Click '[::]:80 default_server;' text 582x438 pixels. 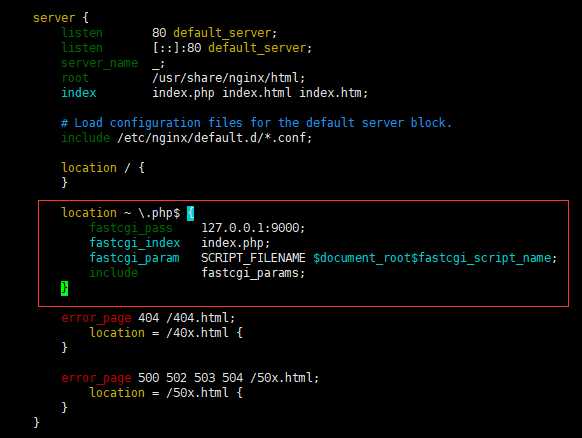(232, 48)
